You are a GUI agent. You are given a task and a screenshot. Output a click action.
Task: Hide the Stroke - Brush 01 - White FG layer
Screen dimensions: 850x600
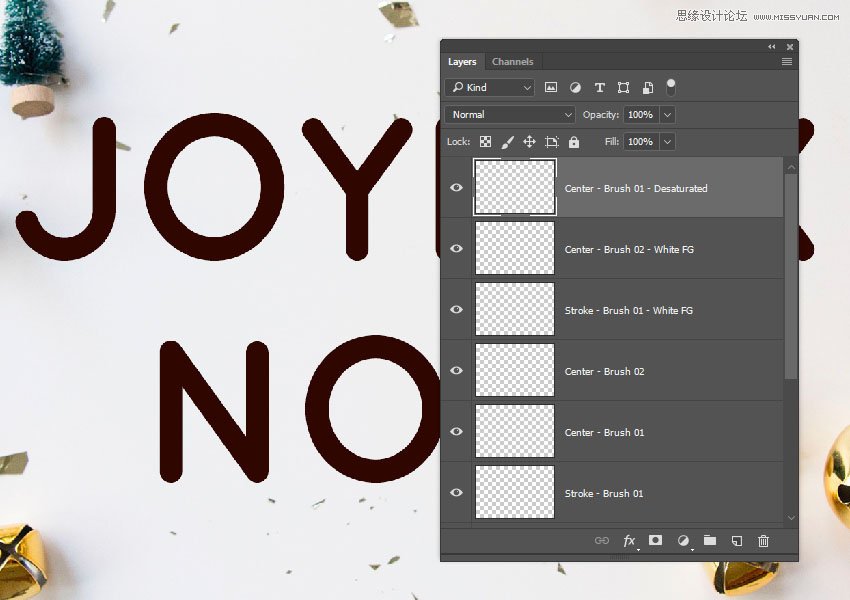[x=457, y=310]
